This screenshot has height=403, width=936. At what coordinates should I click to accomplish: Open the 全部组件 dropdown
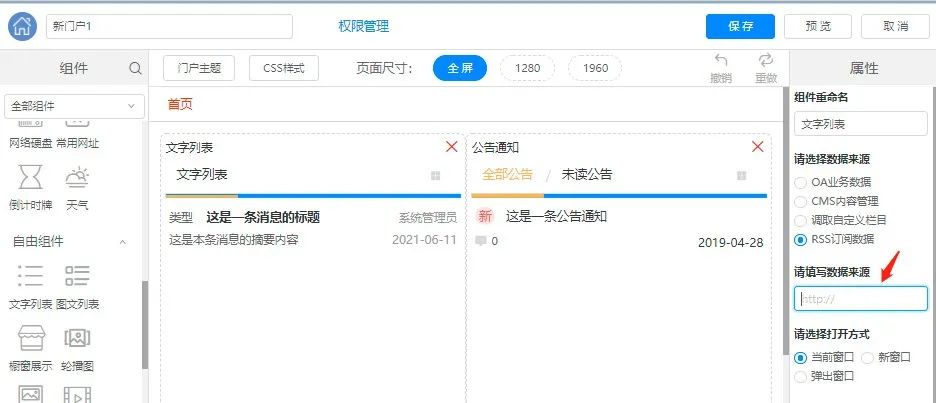[x=74, y=106]
